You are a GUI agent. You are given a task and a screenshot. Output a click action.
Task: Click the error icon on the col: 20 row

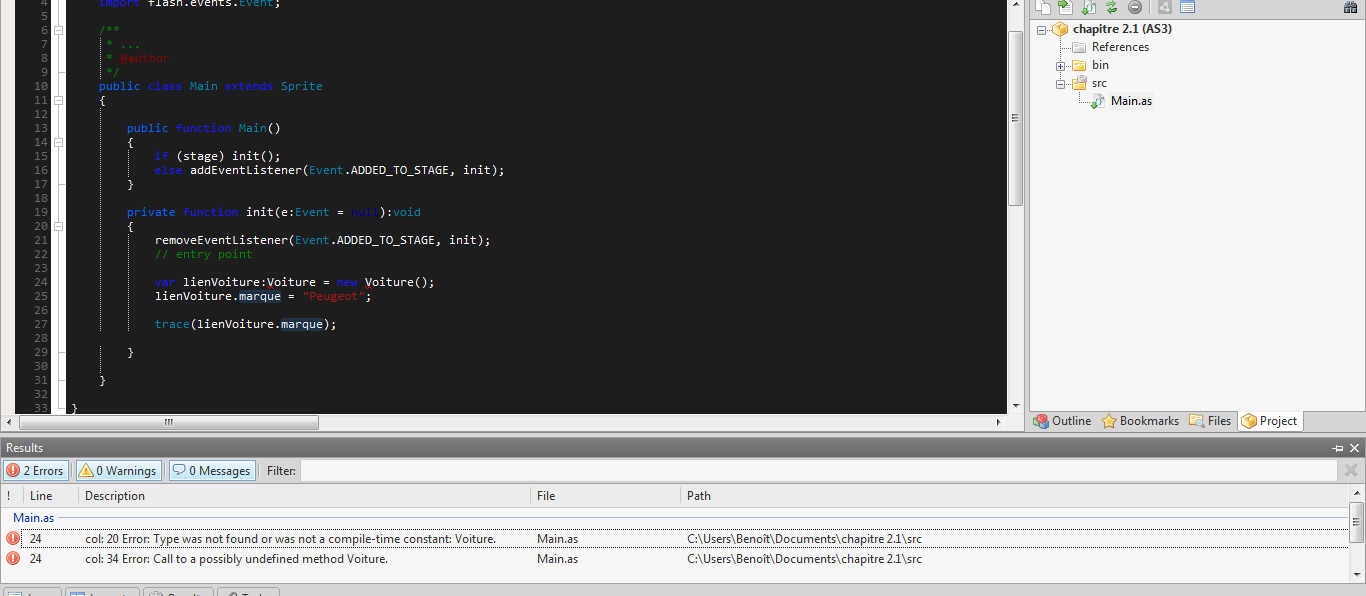tap(13, 539)
